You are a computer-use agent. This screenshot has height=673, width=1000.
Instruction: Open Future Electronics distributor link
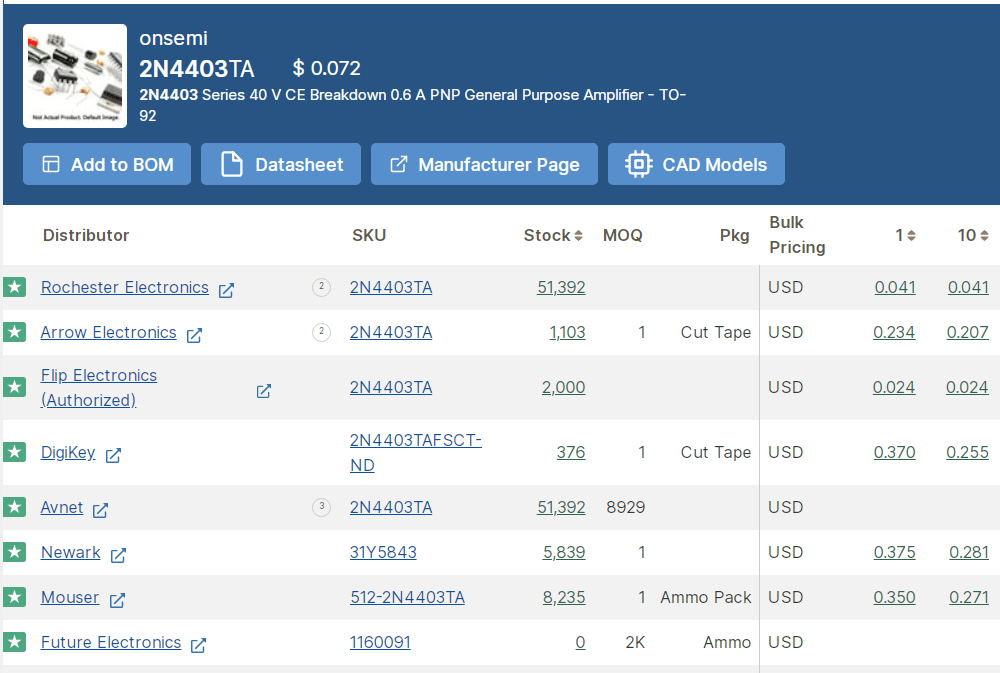coord(111,642)
